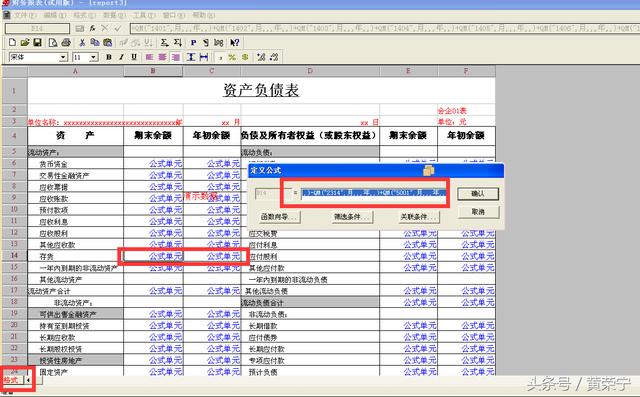The image size is (640, 397).
Task: Click the 资产负债表 title cell
Action: [x=261, y=91]
